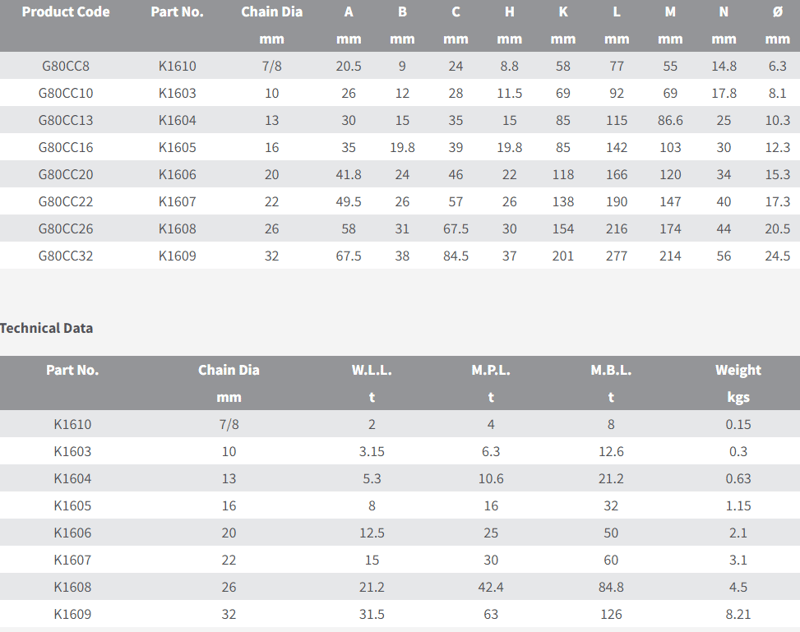Select product code G80CC32

(x=66, y=256)
